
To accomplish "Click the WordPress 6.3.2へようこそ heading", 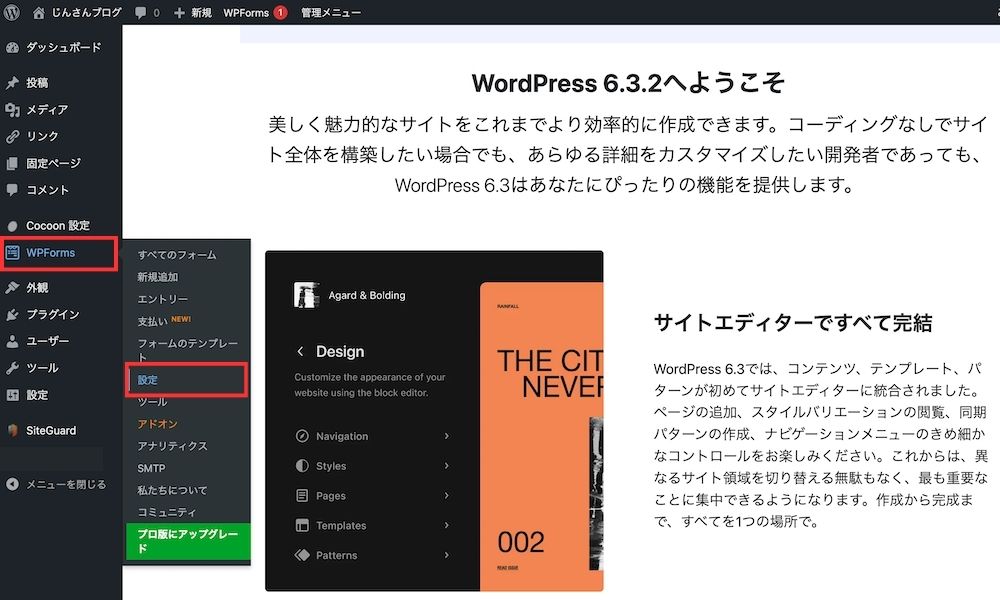I will [628, 83].
